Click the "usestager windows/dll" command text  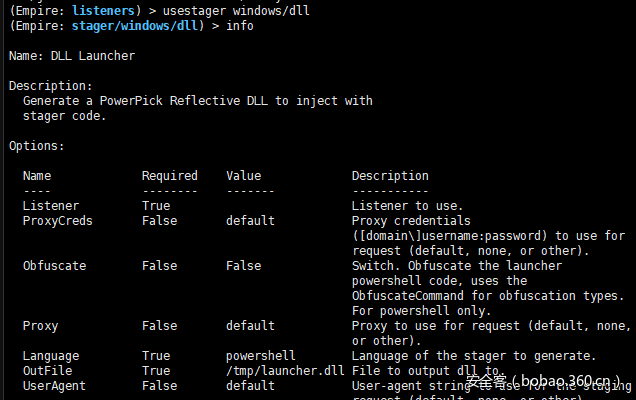point(227,9)
